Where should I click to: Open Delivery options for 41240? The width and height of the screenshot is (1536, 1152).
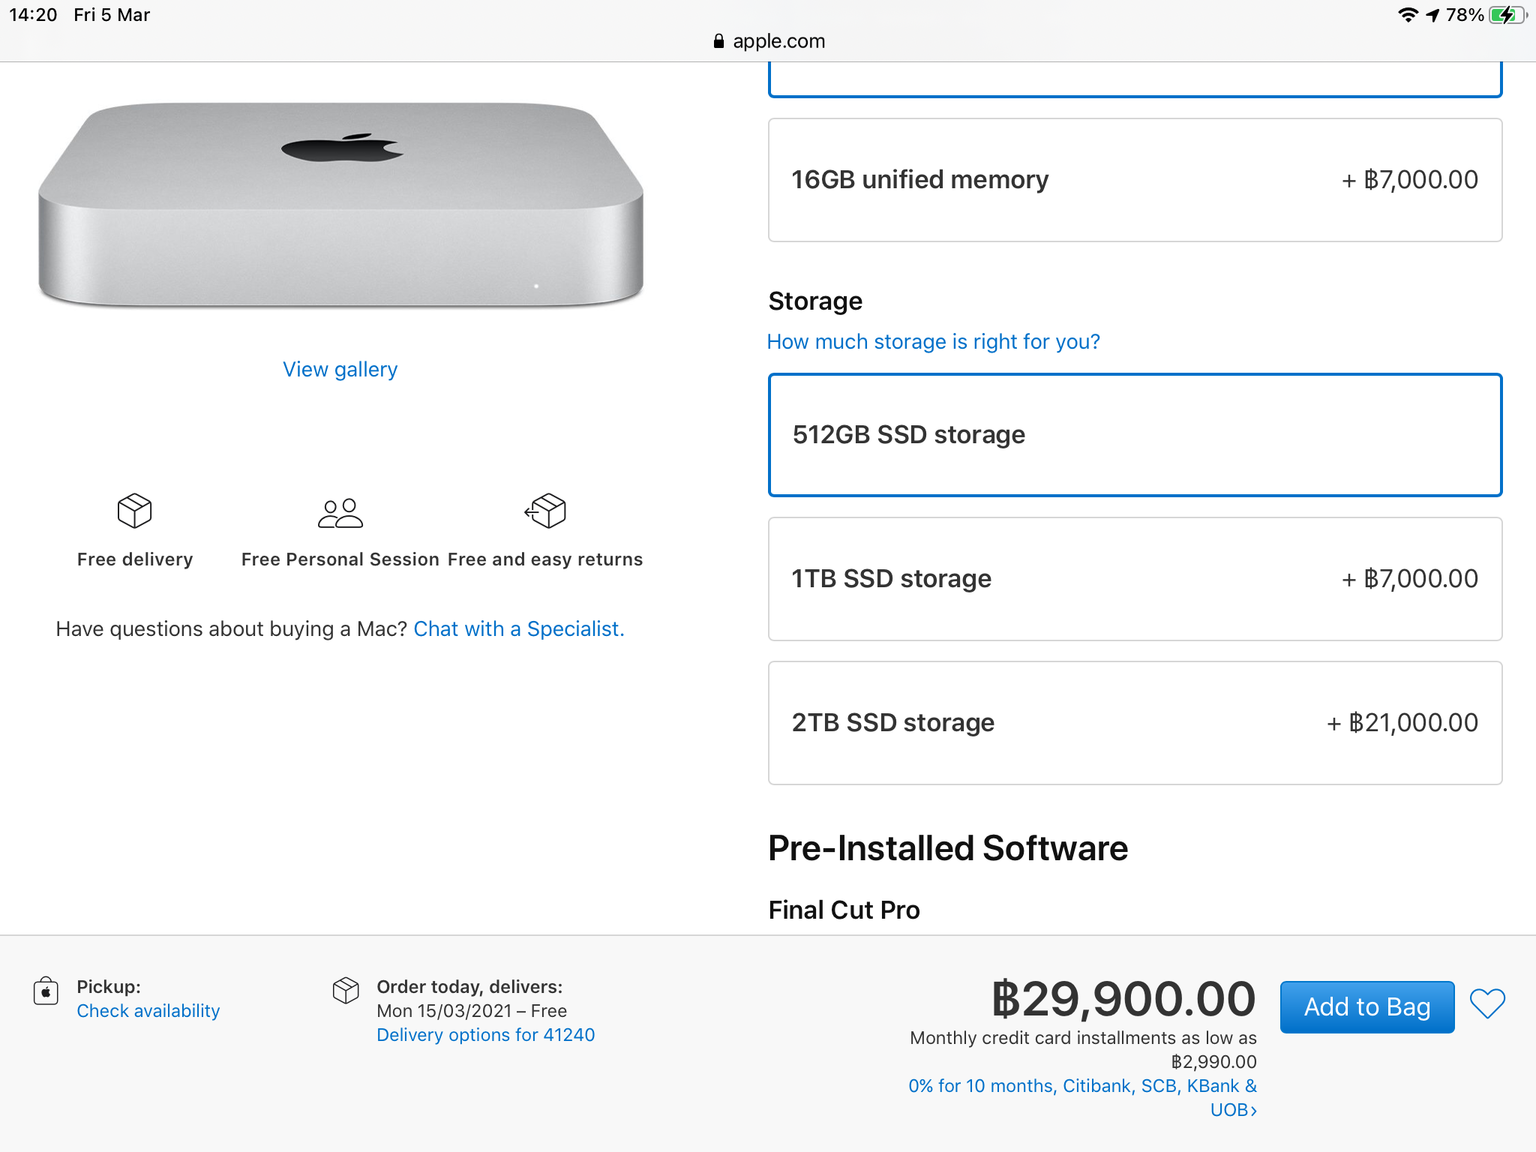486,1035
